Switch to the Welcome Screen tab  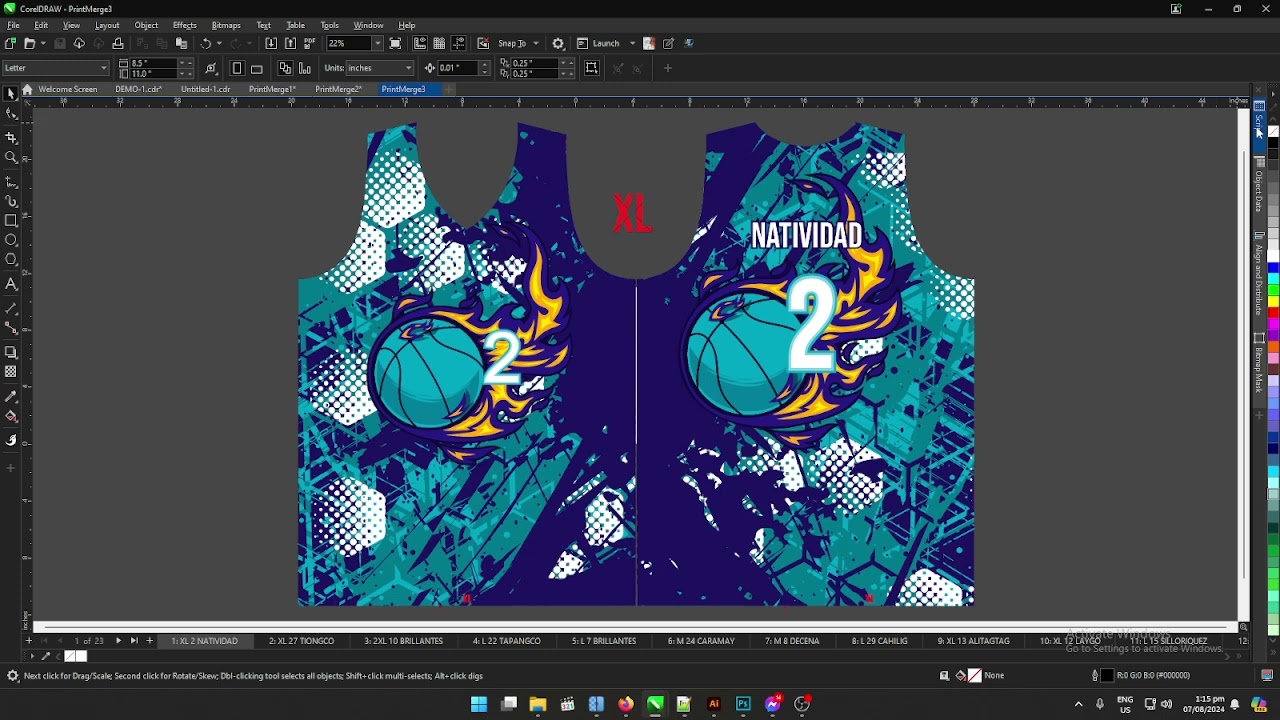pyautogui.click(x=67, y=89)
